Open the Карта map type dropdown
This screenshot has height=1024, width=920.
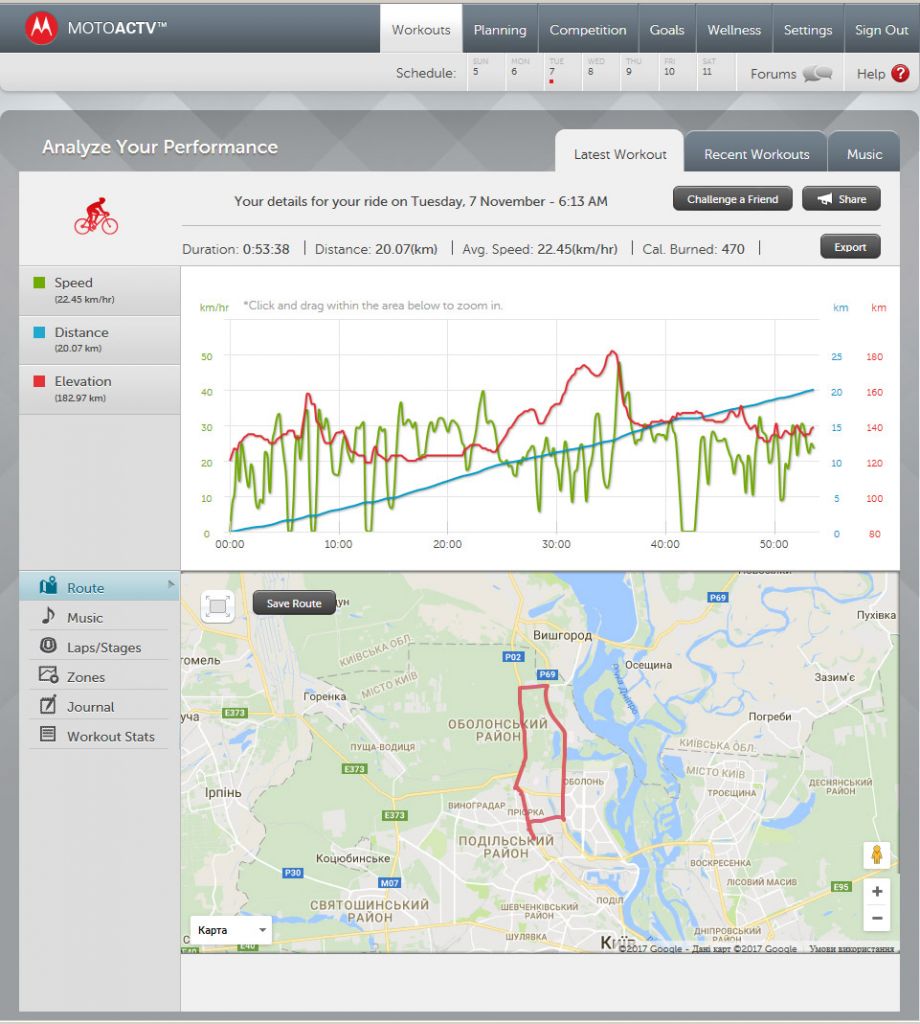231,930
